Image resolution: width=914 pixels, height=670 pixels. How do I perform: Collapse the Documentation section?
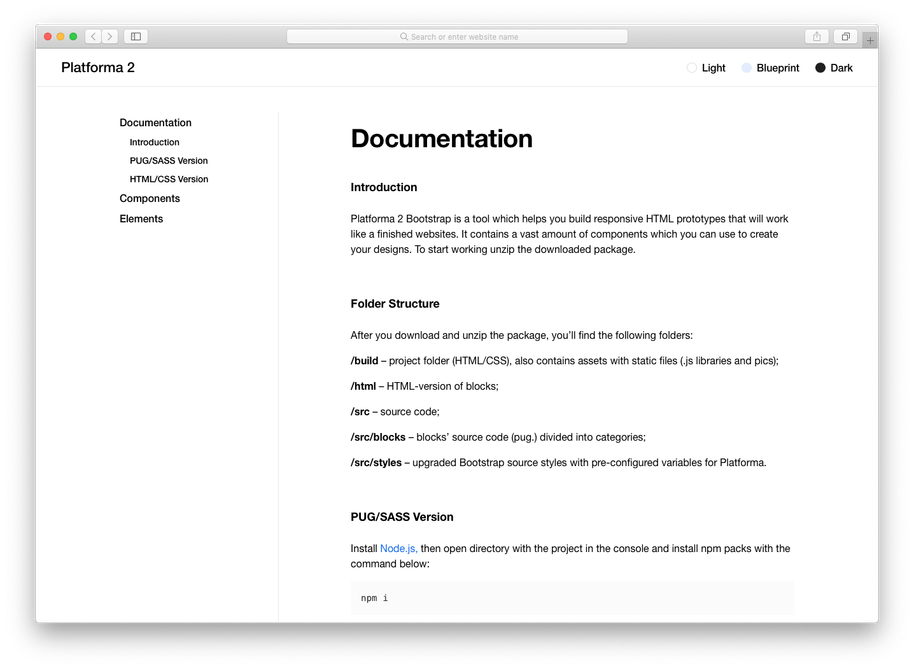(x=155, y=122)
